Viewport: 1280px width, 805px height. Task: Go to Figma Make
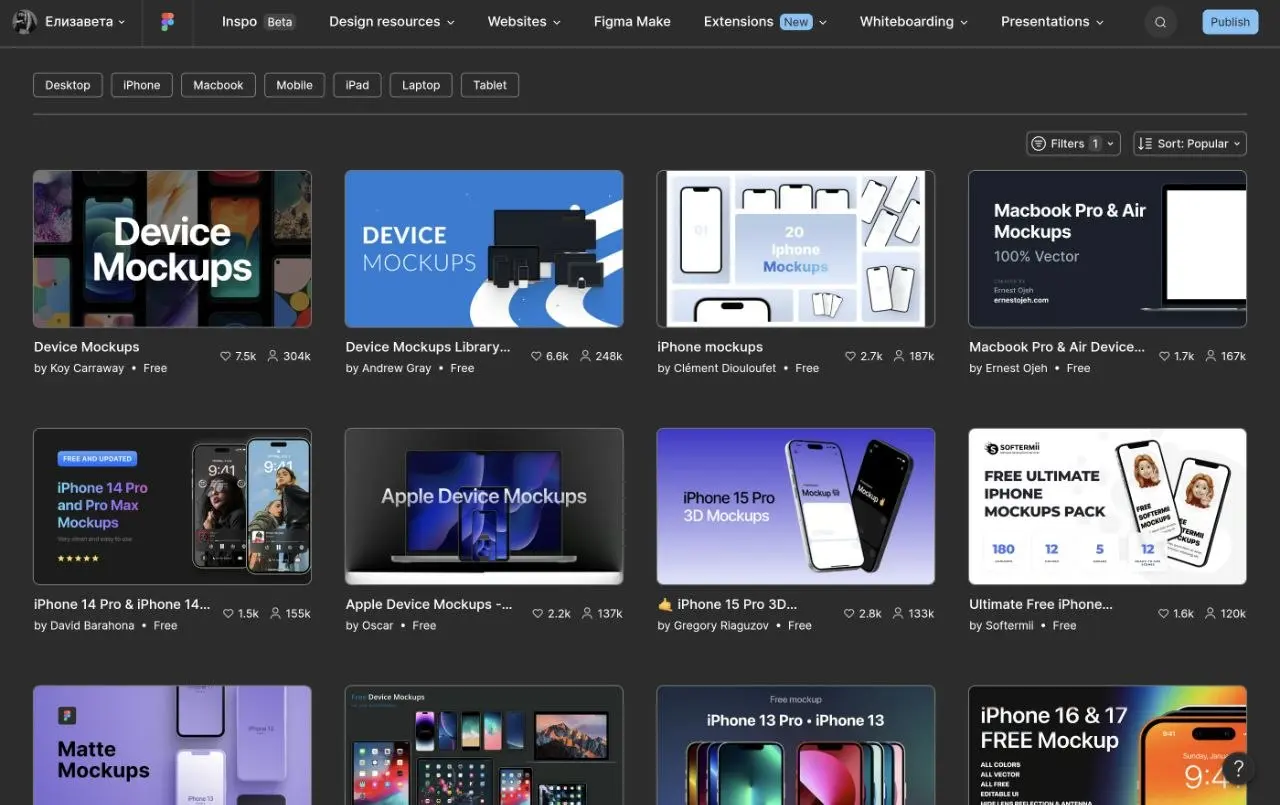pyautogui.click(x=632, y=22)
